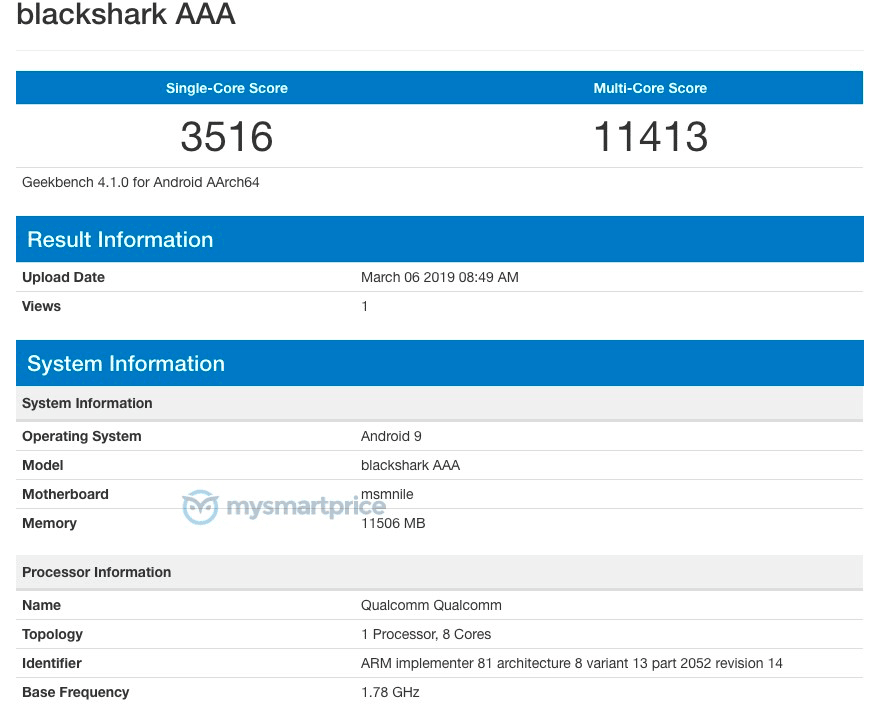Click the gray System Information subheader
886x714 pixels.
[x=87, y=403]
